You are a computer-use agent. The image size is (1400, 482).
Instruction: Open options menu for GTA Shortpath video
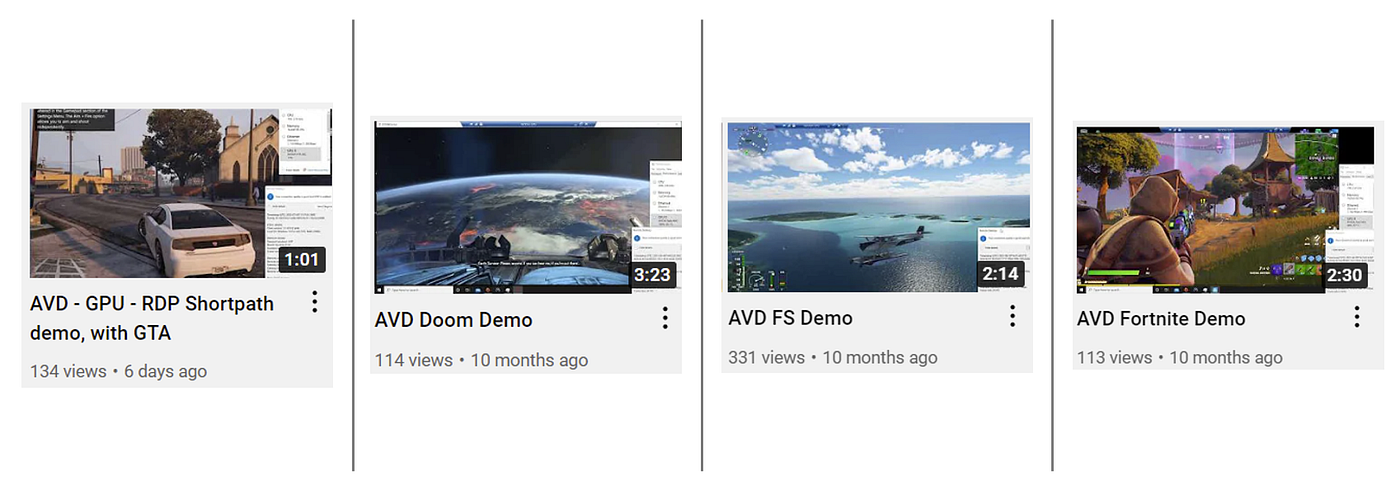tap(314, 301)
